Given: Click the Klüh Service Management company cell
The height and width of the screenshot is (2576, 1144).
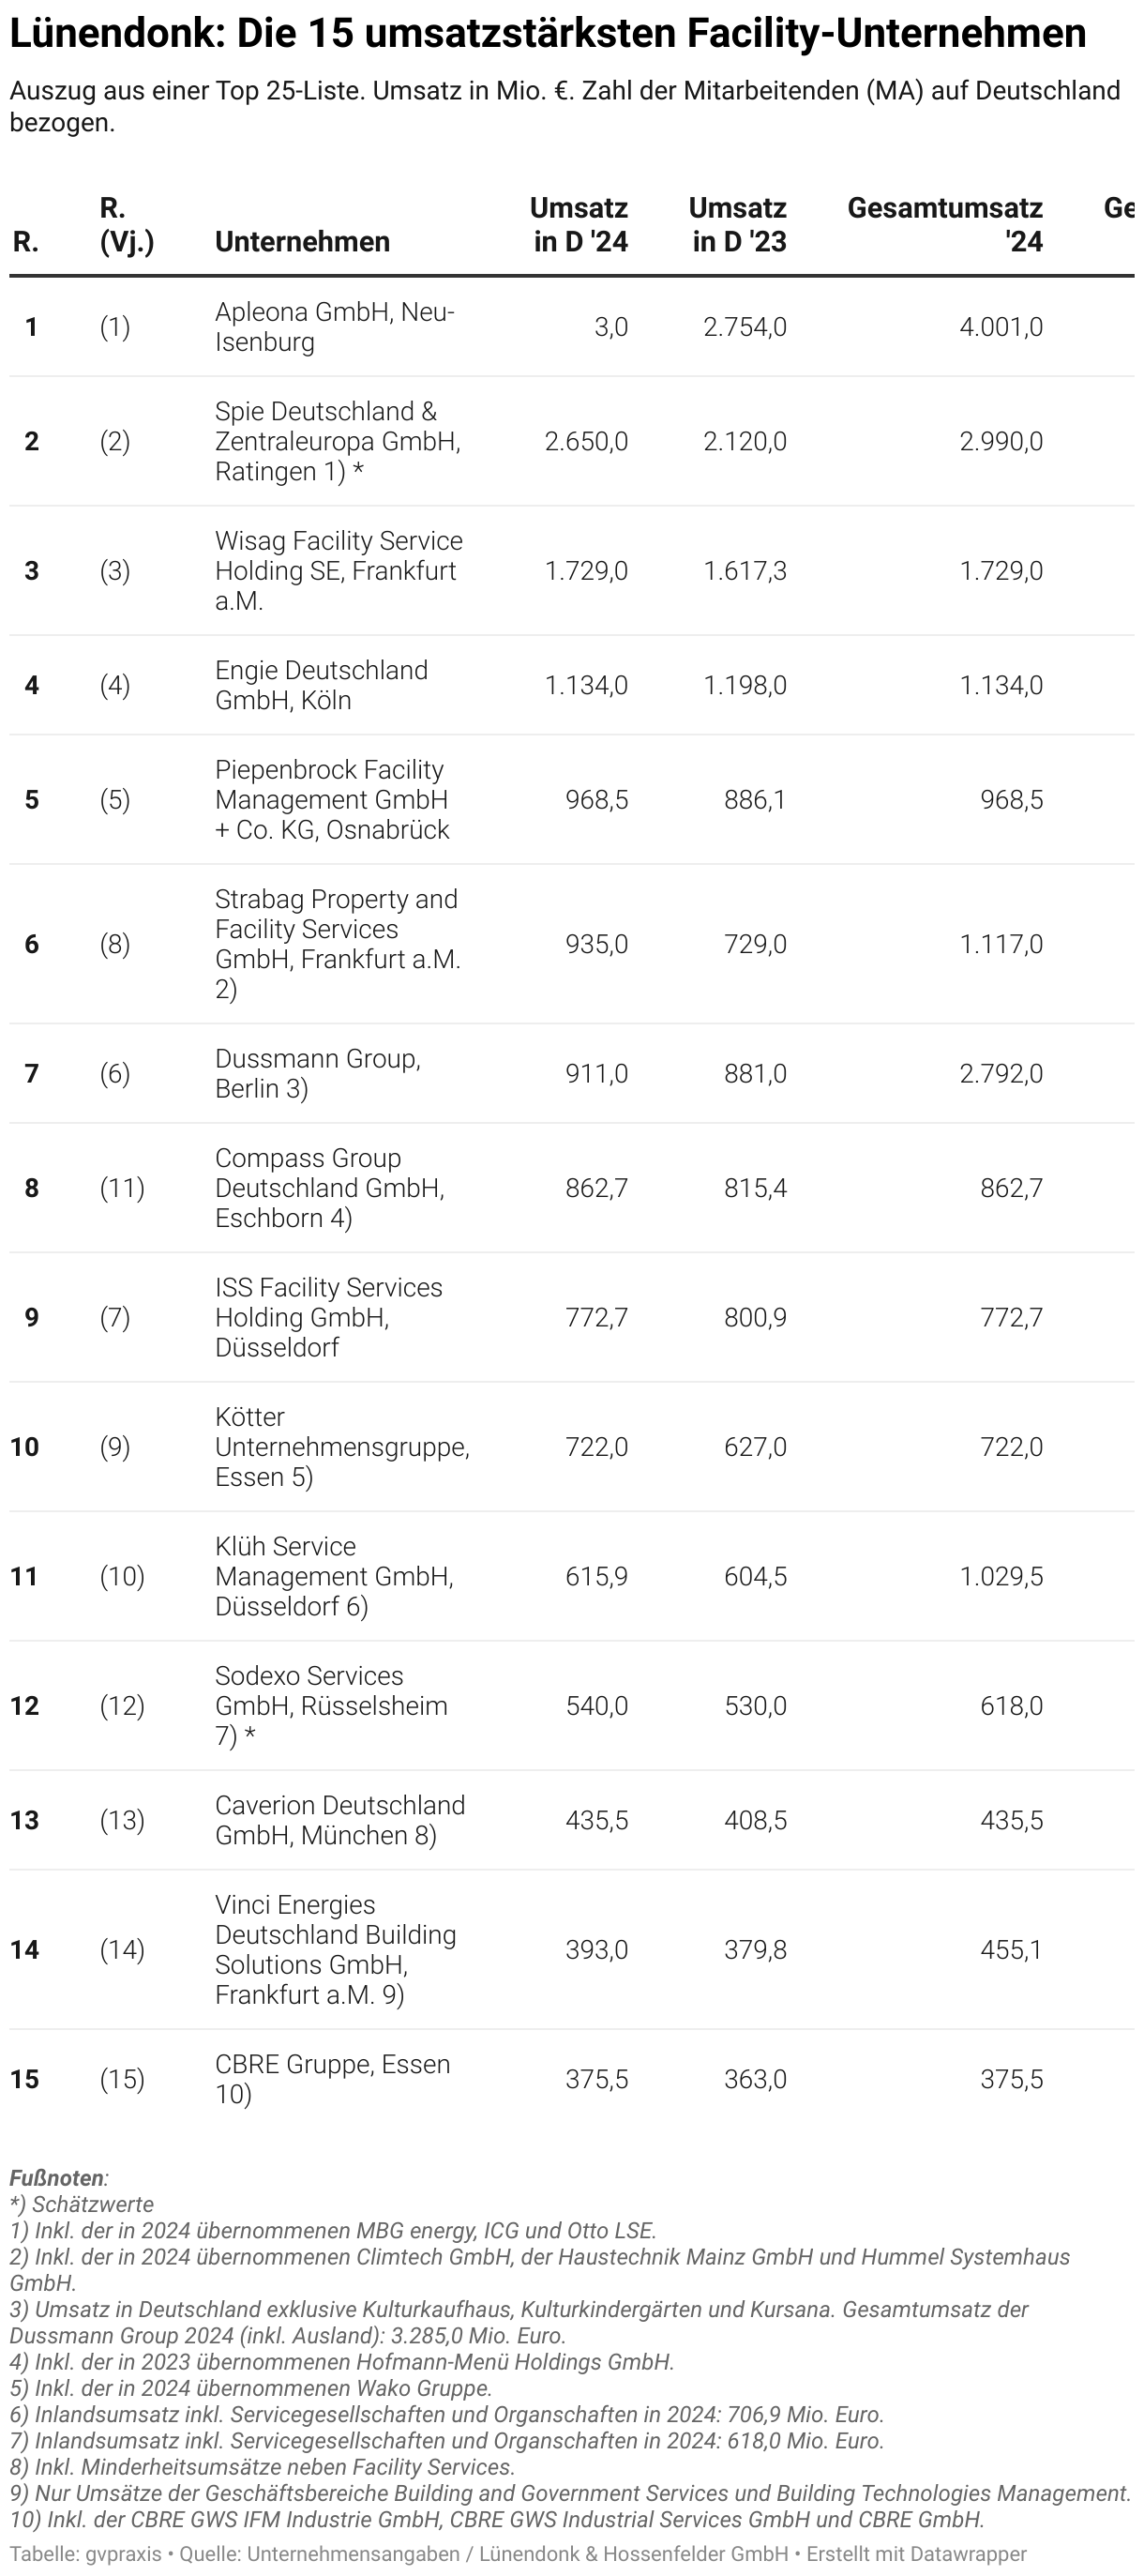Looking at the screenshot, I should click(x=334, y=1576).
